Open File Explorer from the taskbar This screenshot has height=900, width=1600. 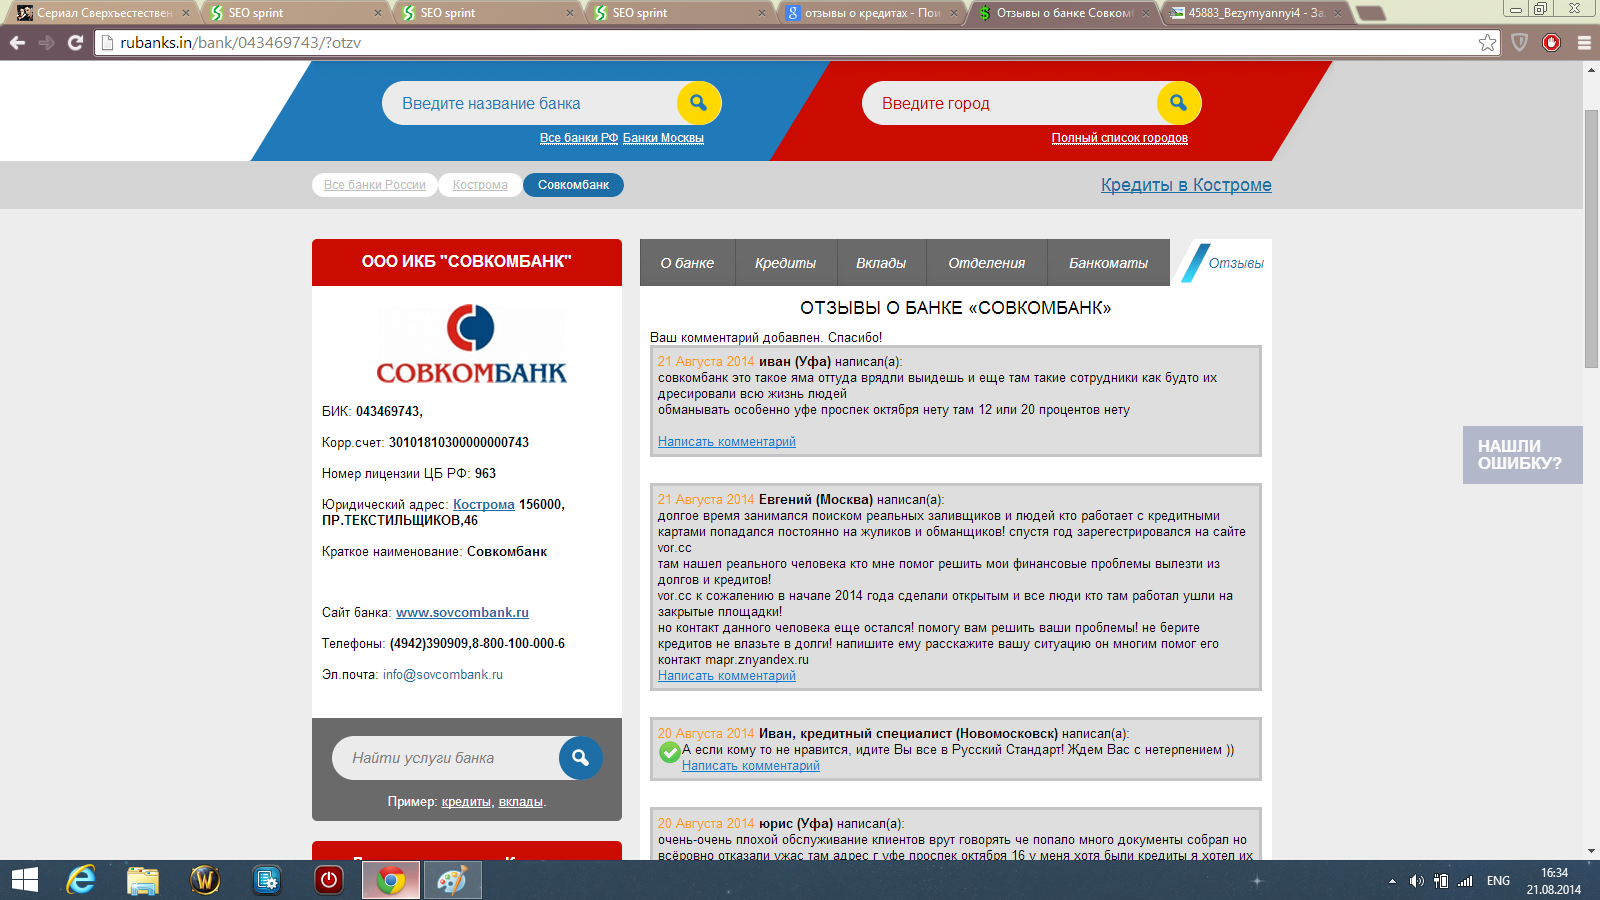point(143,880)
